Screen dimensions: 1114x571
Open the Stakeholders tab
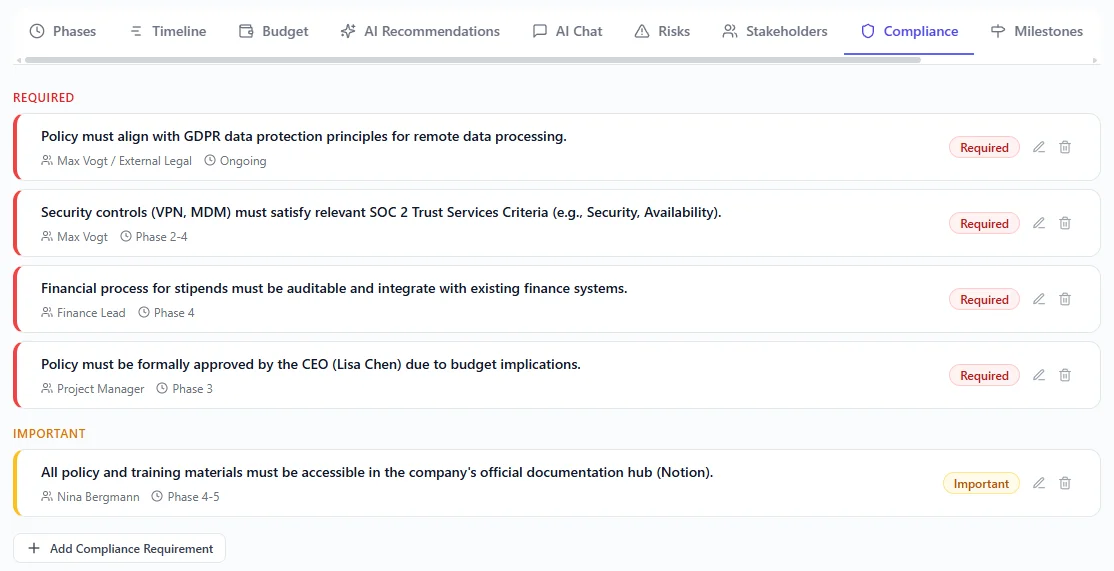(775, 31)
